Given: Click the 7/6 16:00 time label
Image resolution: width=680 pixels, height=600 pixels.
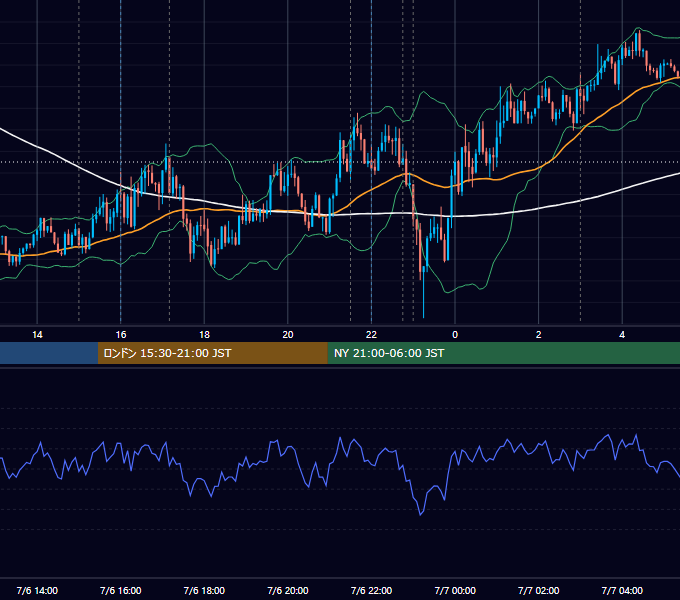Looking at the screenshot, I should click(121, 590).
